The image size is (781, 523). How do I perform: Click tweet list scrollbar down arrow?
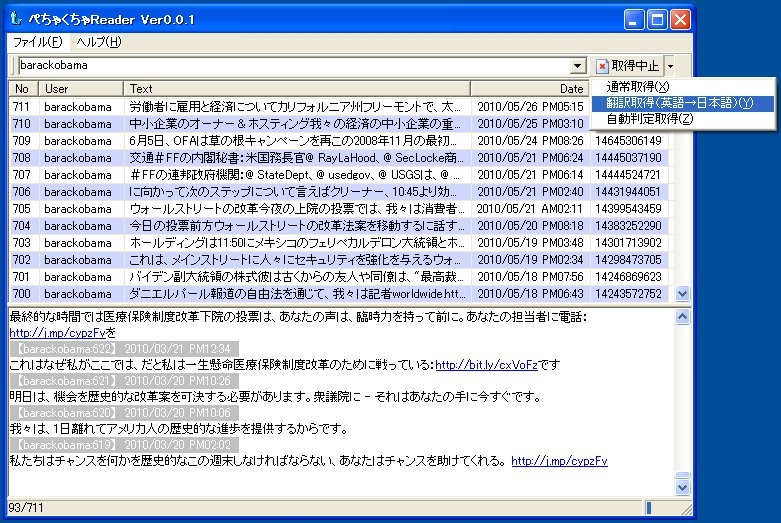point(682,294)
